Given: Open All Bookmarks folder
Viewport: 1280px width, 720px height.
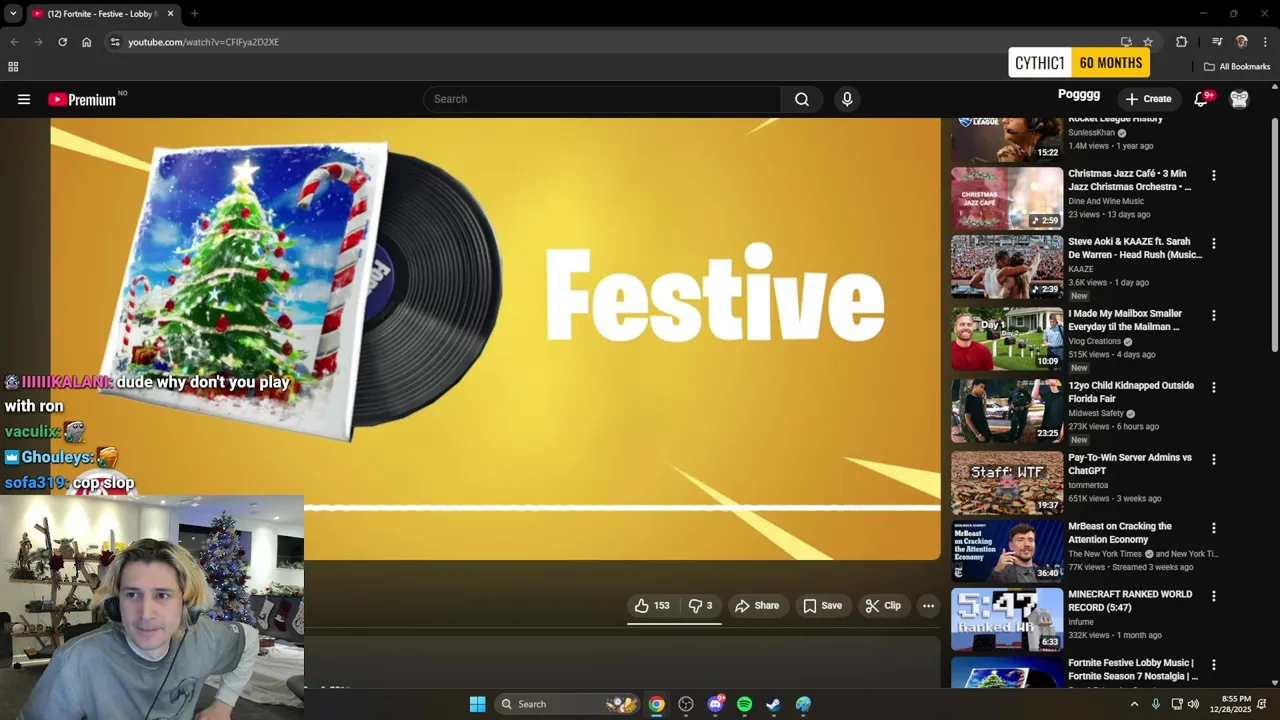Looking at the screenshot, I should click(x=1237, y=67).
